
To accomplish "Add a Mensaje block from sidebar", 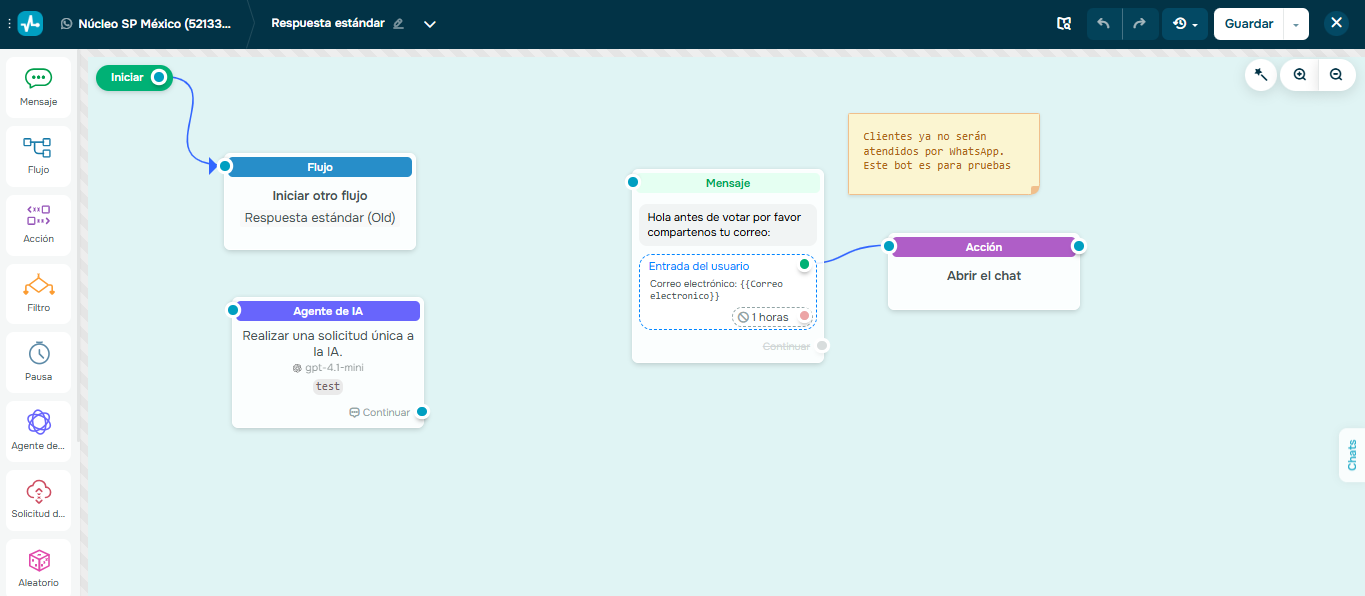I will coord(38,88).
